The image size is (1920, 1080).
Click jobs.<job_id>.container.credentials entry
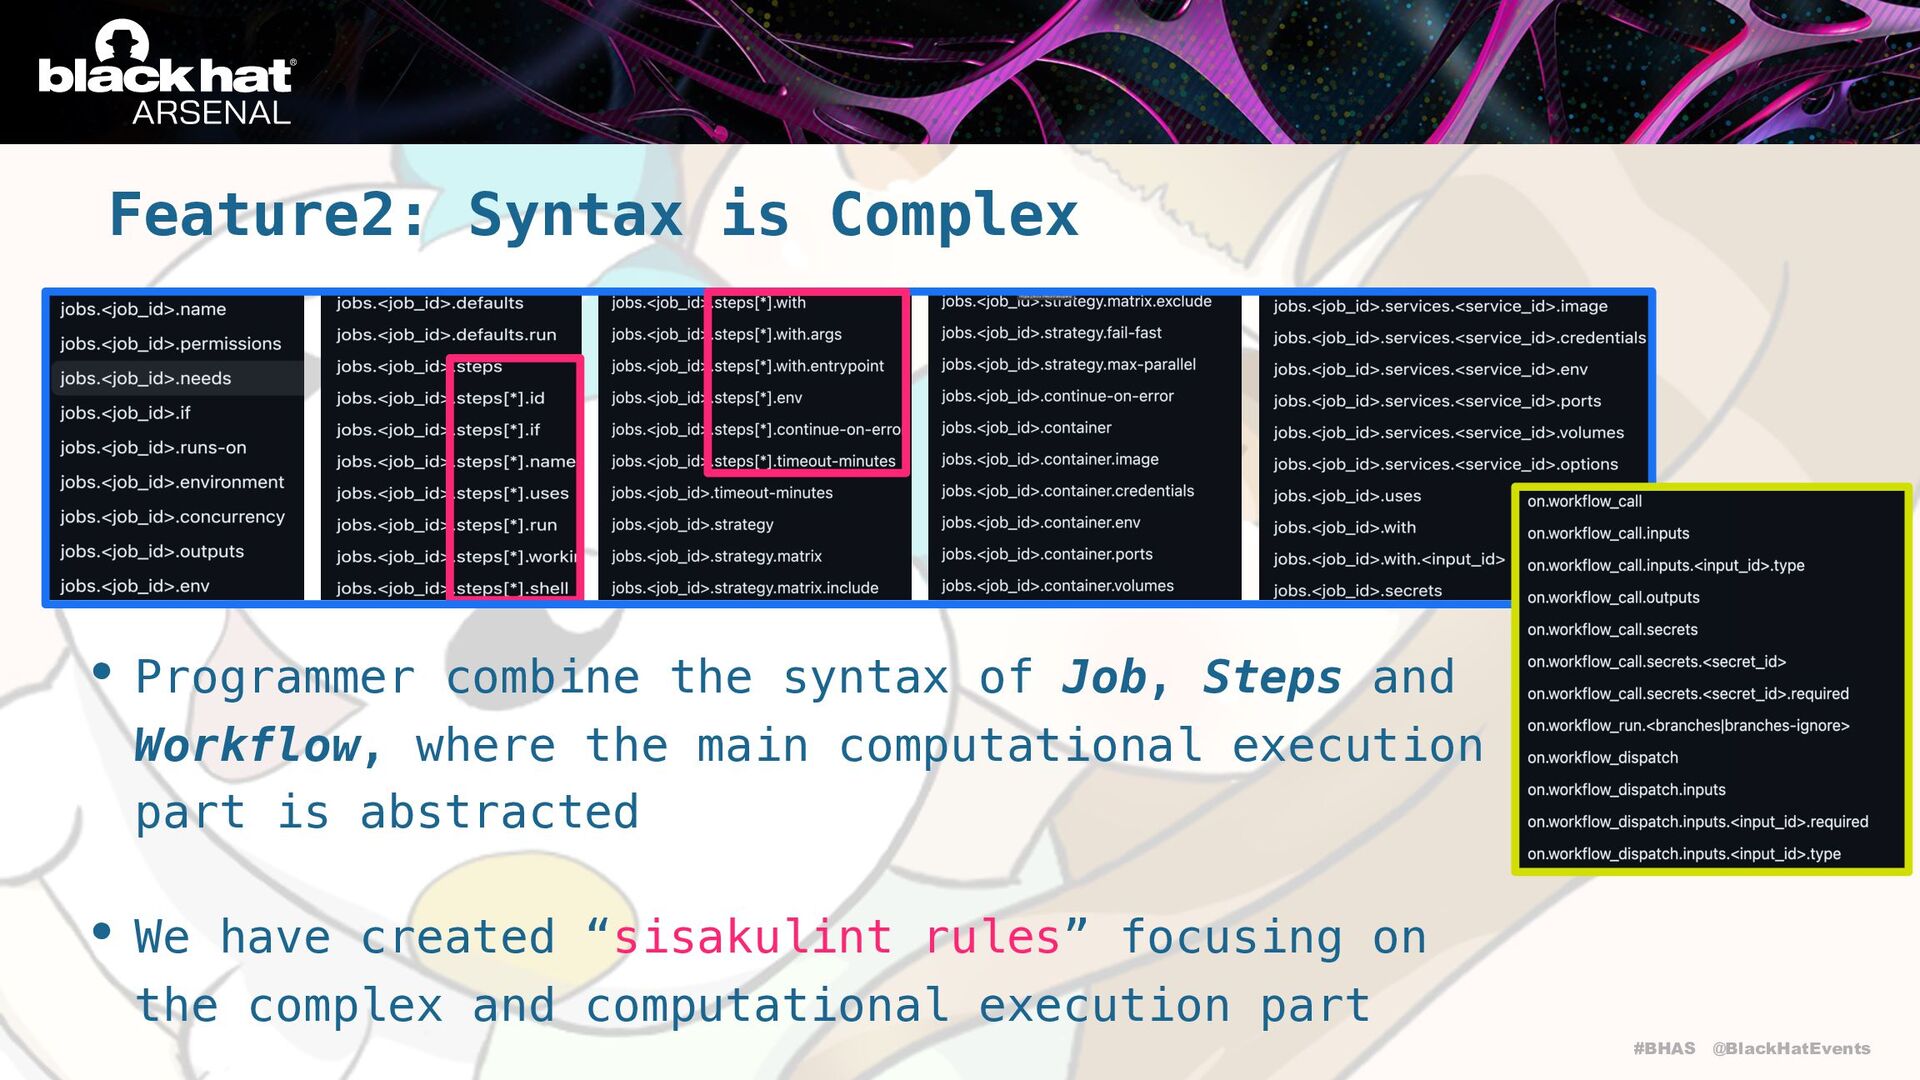coord(1067,491)
